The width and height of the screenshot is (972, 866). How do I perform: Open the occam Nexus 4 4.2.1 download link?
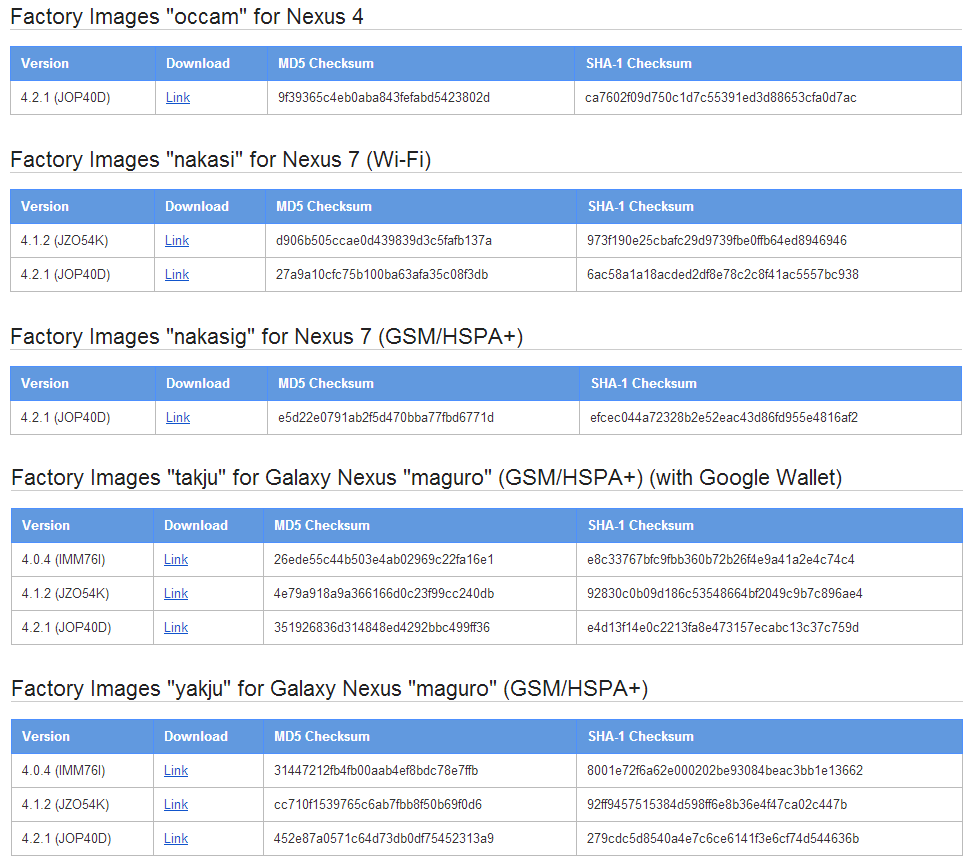[x=178, y=97]
